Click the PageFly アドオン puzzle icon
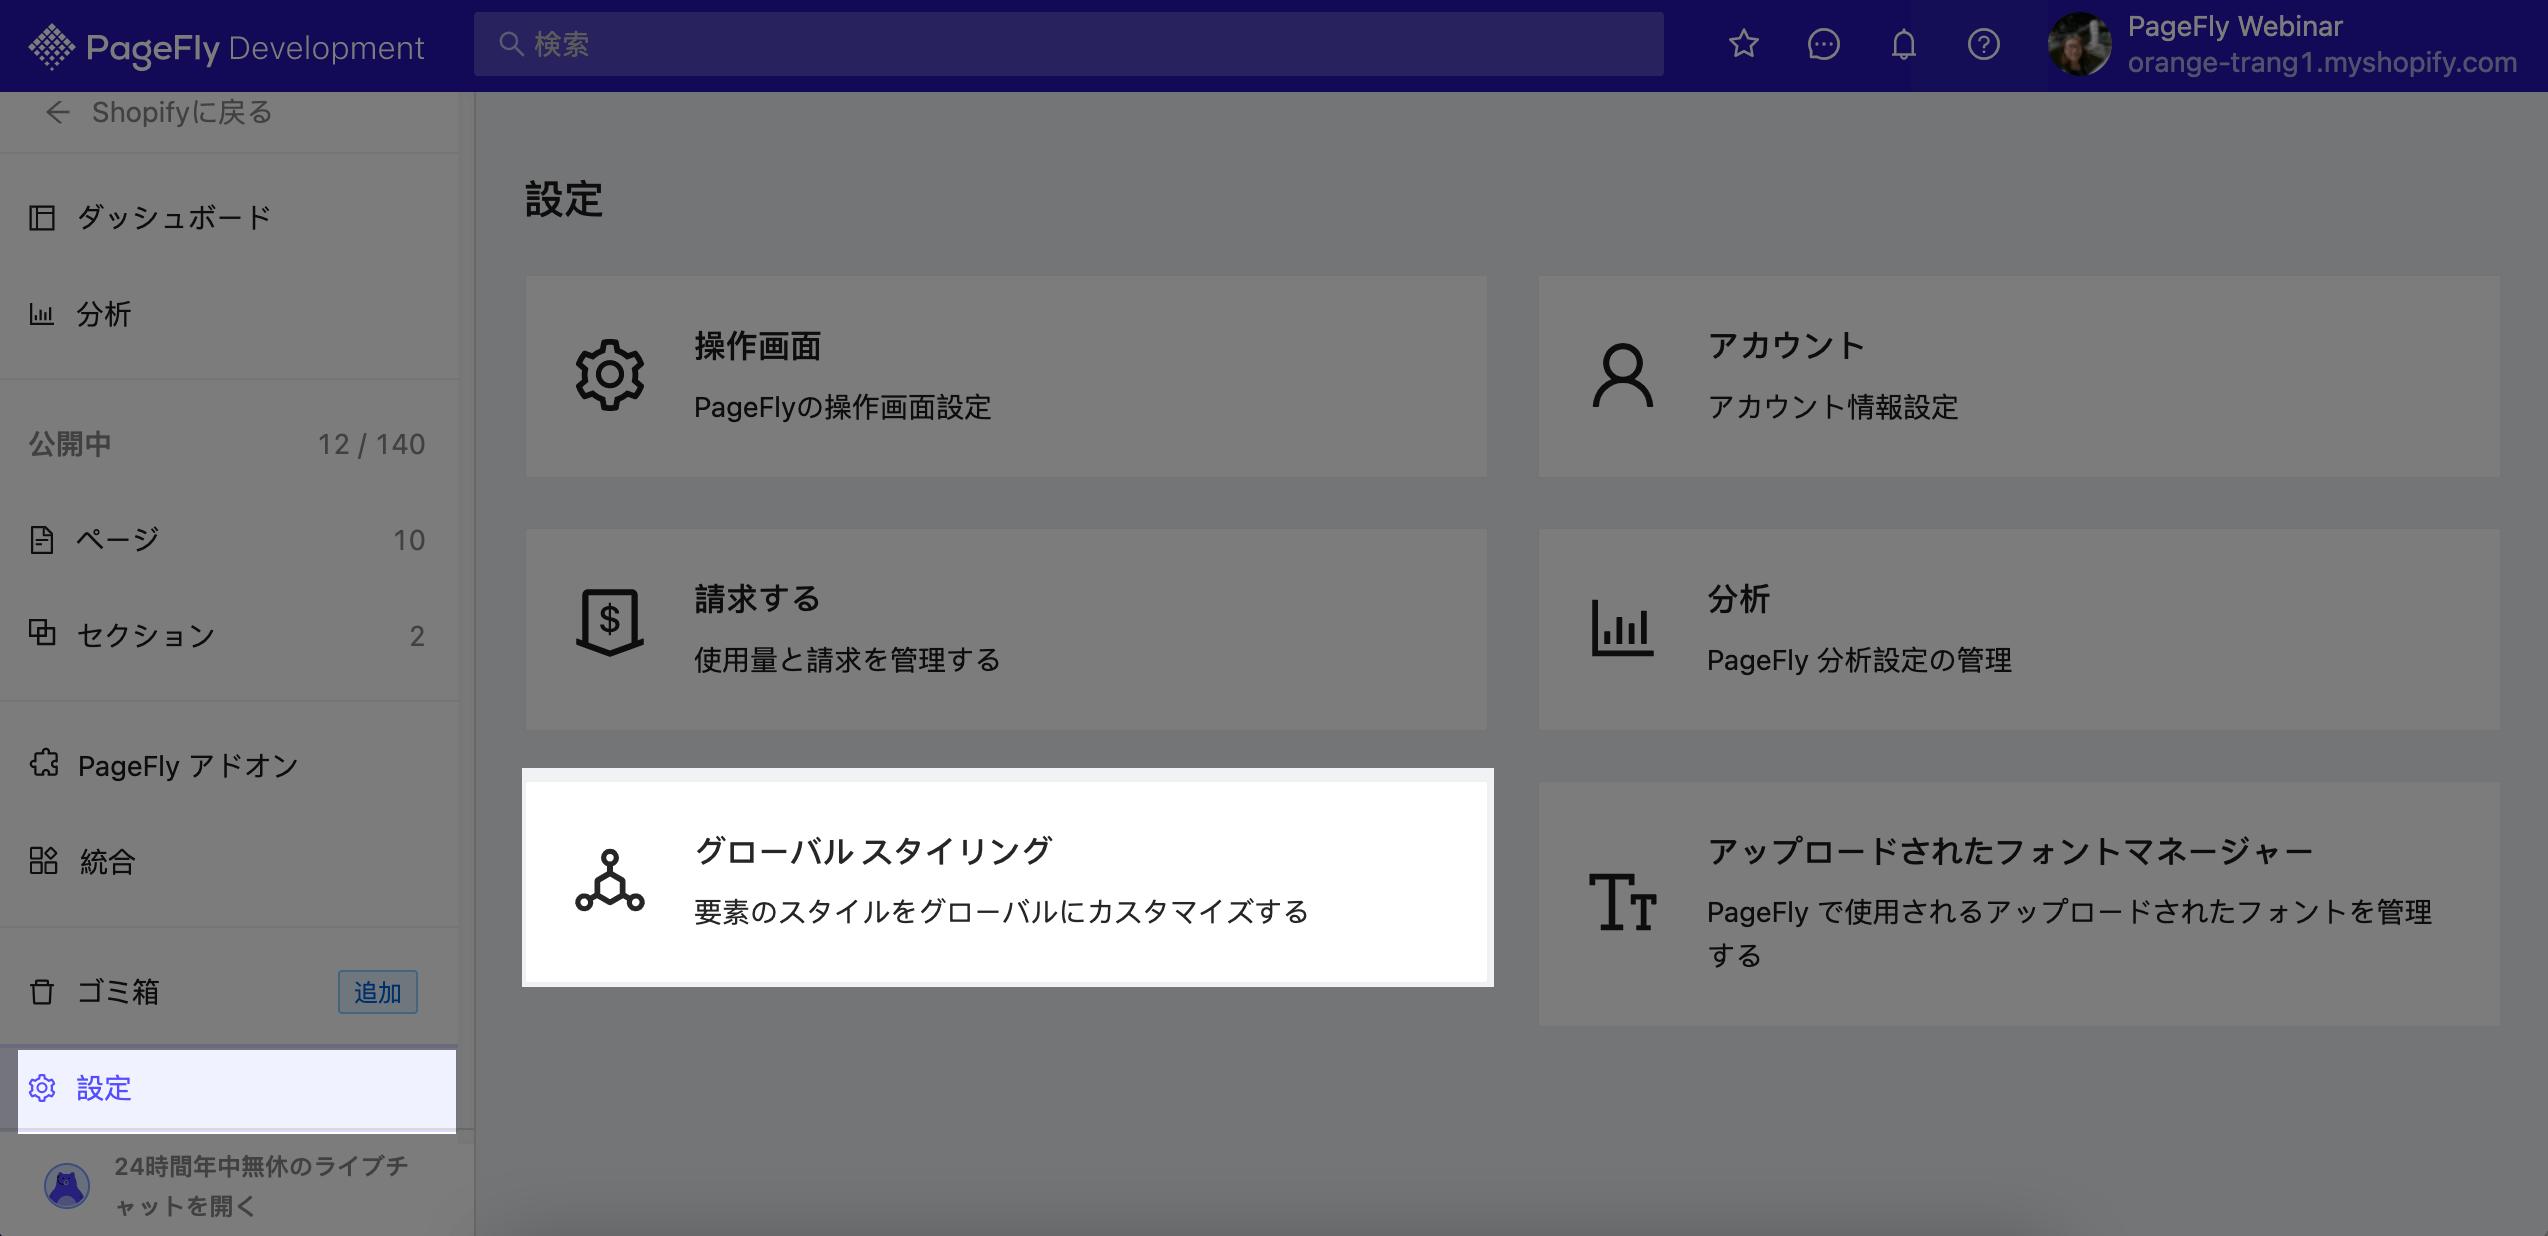The image size is (2548, 1236). [x=43, y=764]
